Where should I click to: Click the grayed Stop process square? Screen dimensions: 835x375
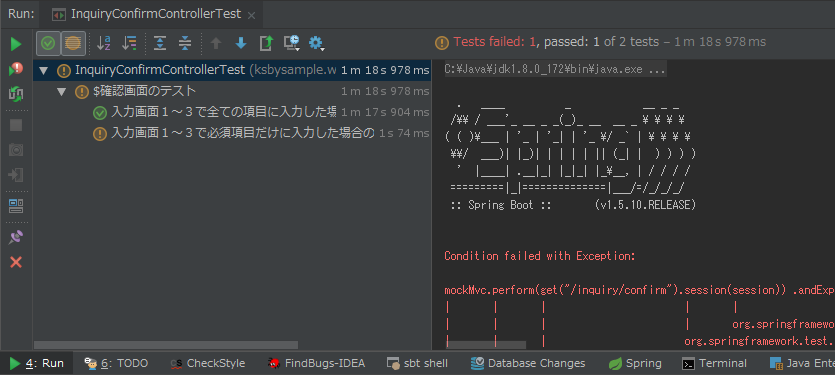(x=16, y=125)
